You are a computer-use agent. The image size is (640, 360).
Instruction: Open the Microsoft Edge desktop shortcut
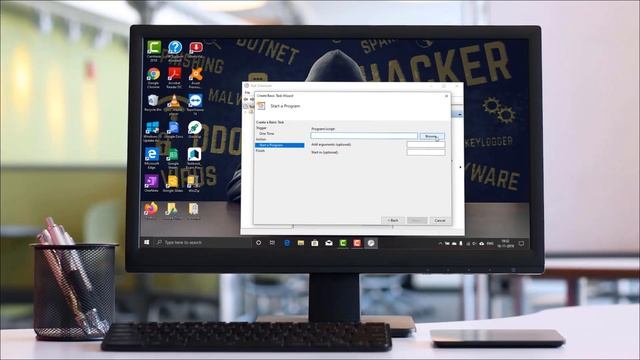click(152, 158)
